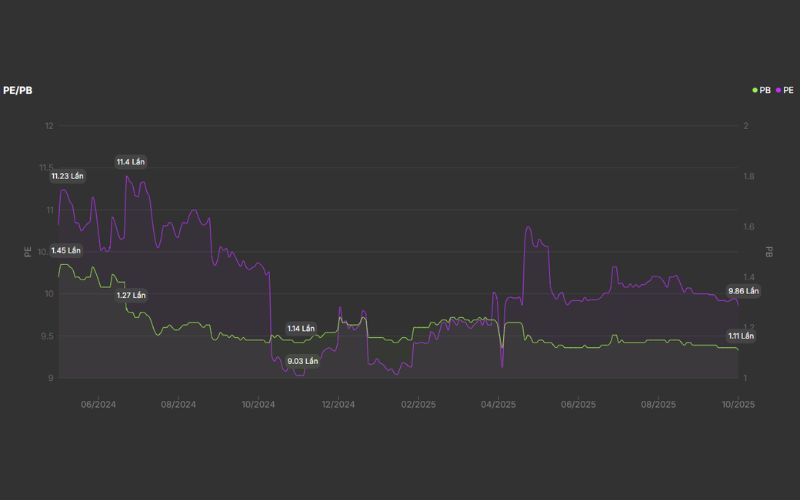Click the 06/2024 x-axis label

coord(98,405)
